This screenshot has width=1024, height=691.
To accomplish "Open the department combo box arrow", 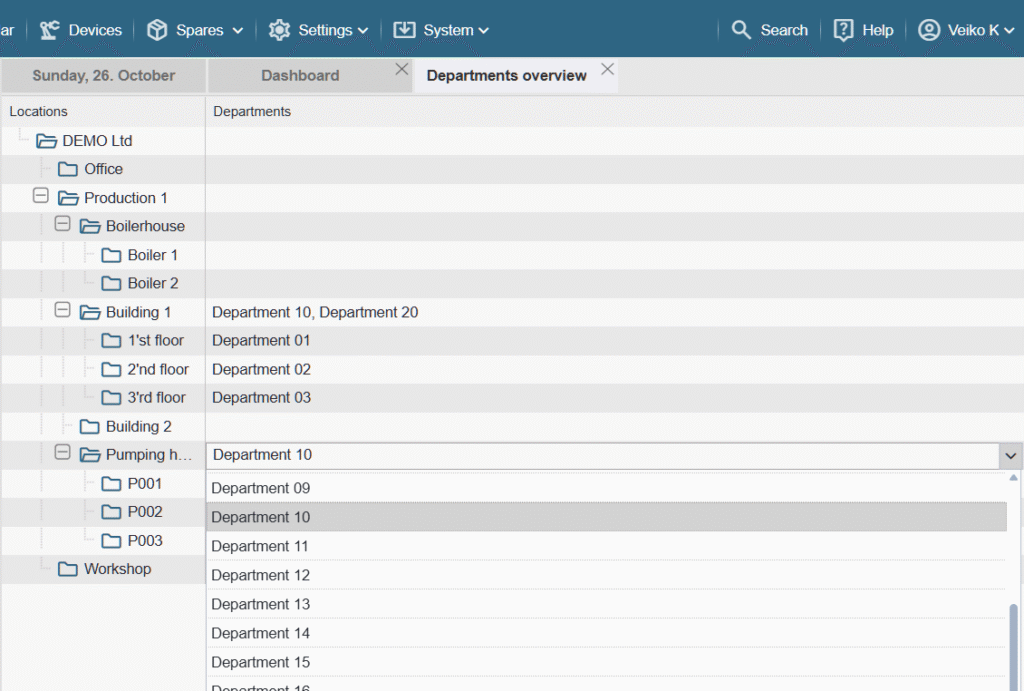I will click(1009, 456).
